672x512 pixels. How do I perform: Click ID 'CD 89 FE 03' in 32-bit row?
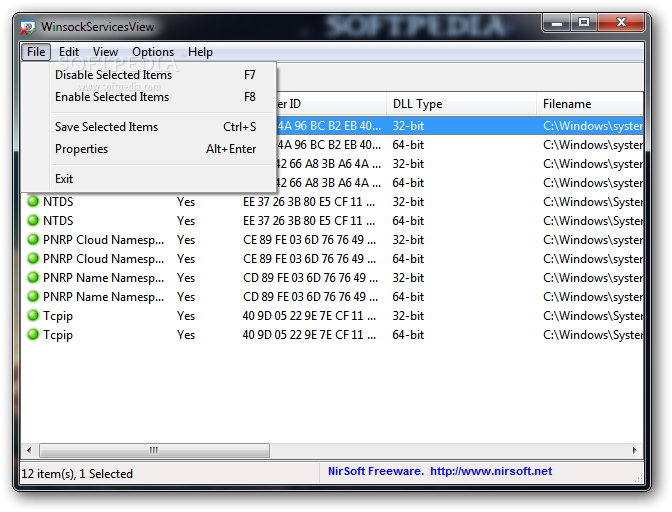click(310, 277)
